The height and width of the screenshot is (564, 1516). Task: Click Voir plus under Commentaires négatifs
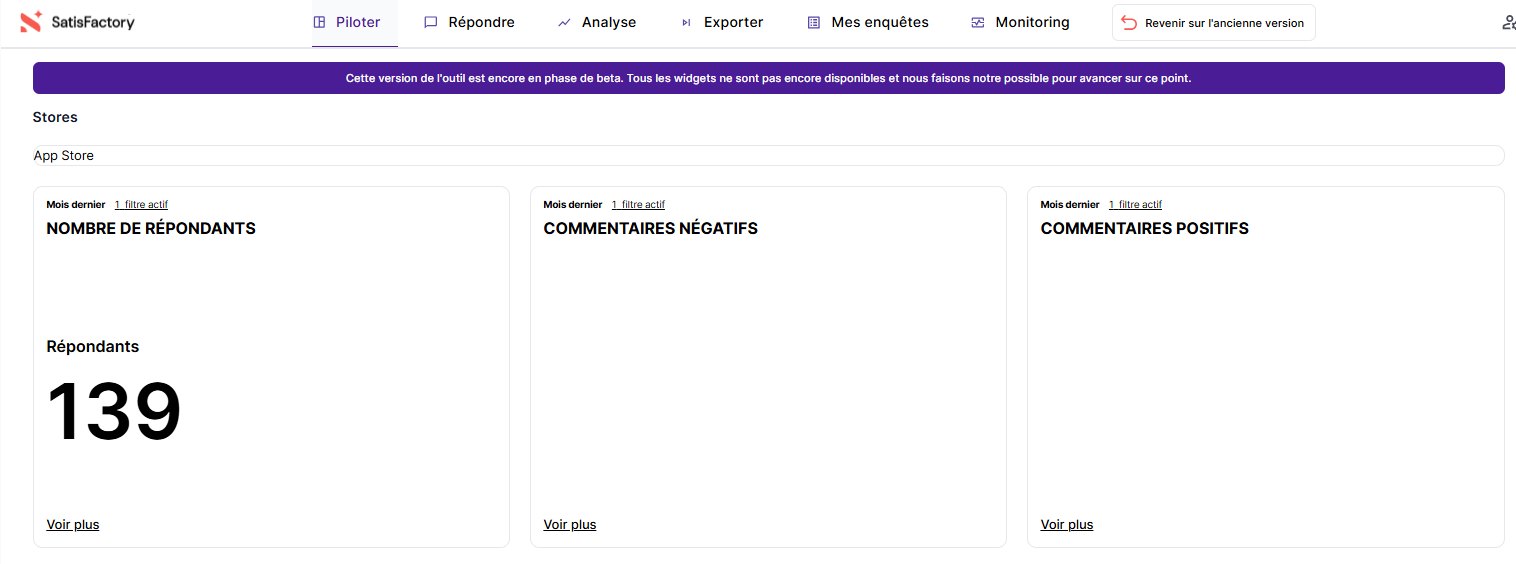(570, 525)
